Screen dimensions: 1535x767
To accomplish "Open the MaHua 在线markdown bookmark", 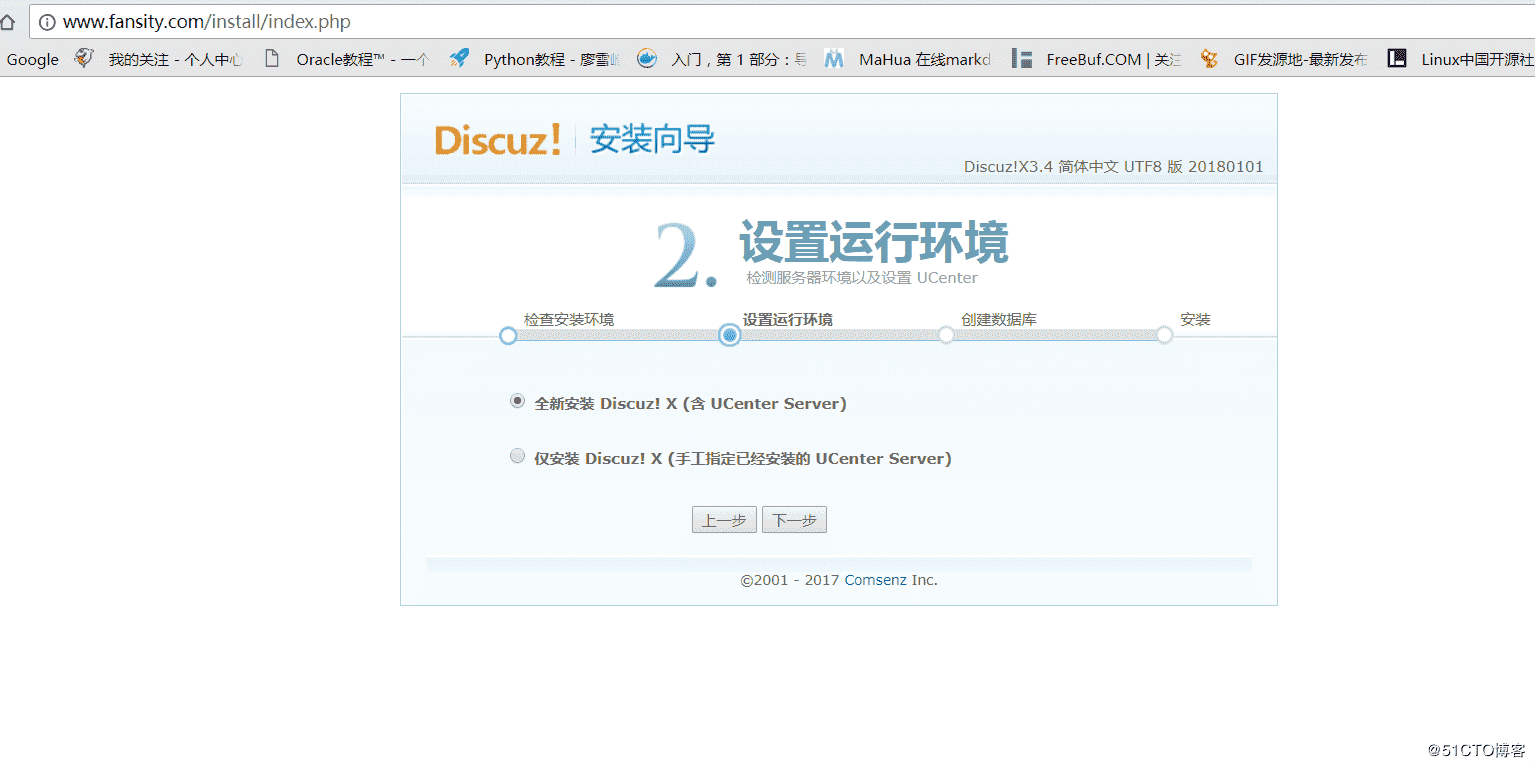I will tap(925, 60).
